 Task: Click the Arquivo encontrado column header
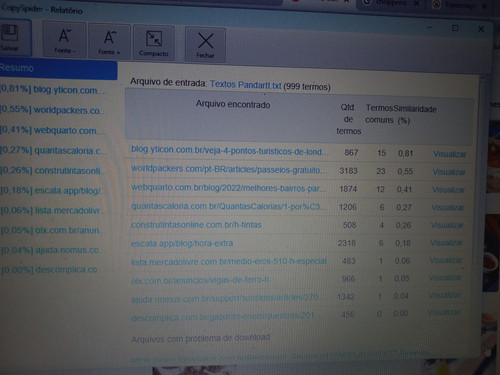pyautogui.click(x=233, y=105)
